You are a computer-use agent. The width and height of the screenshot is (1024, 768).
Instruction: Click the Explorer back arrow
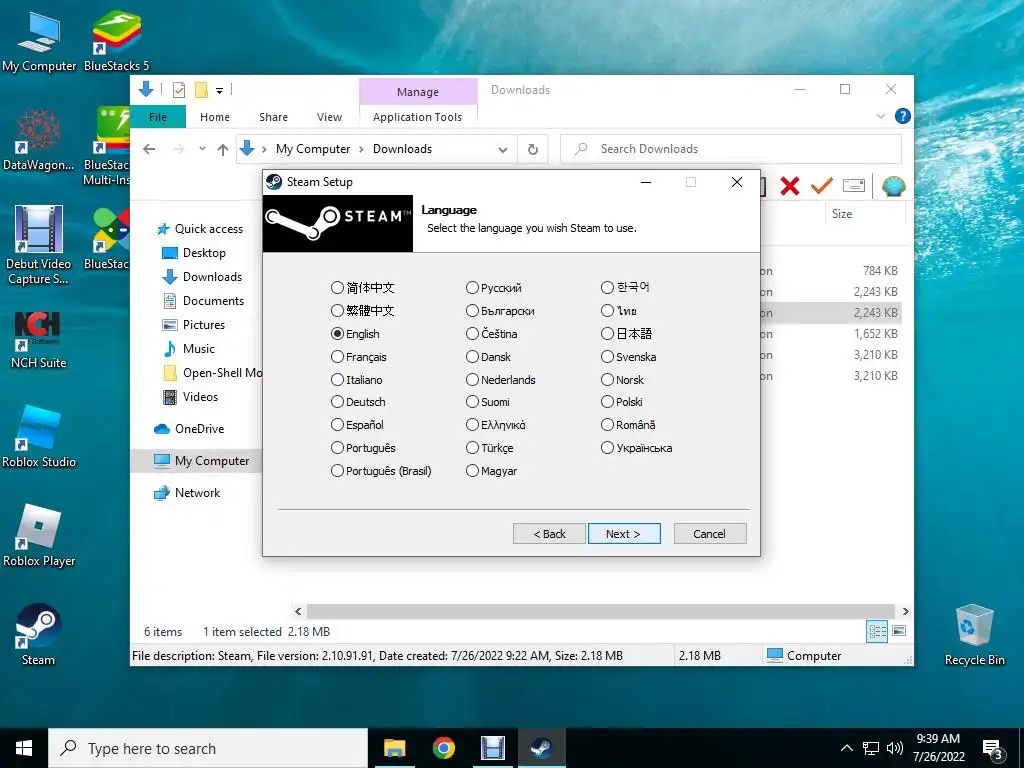(149, 149)
